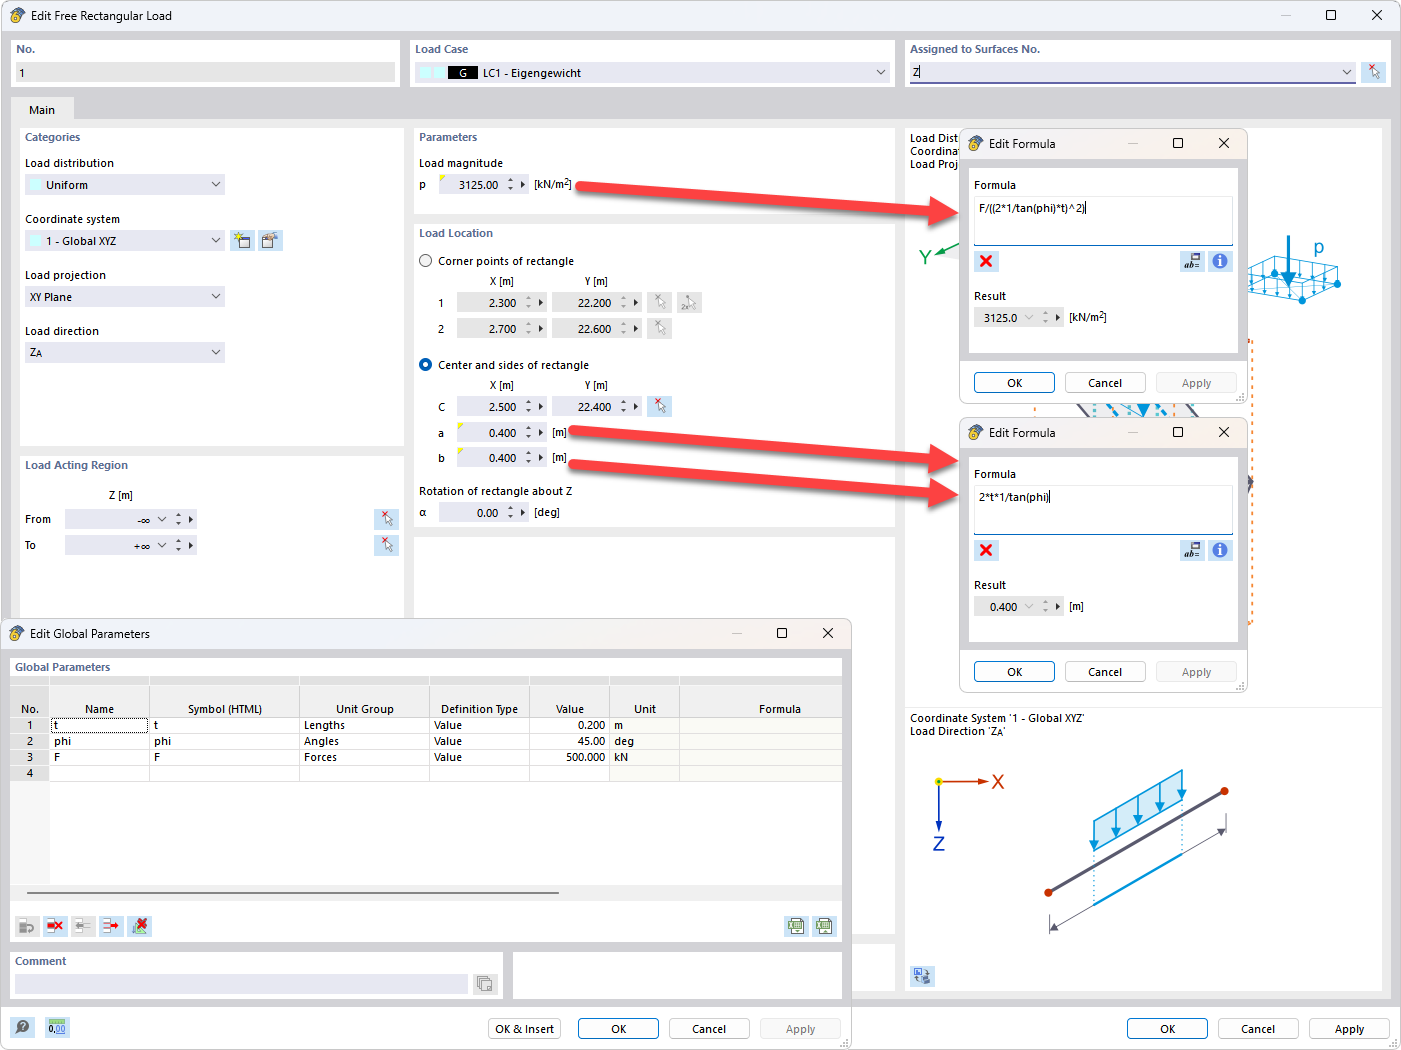This screenshot has width=1401, height=1050.
Task: Select Center and sides of rectangle option
Action: pyautogui.click(x=425, y=365)
